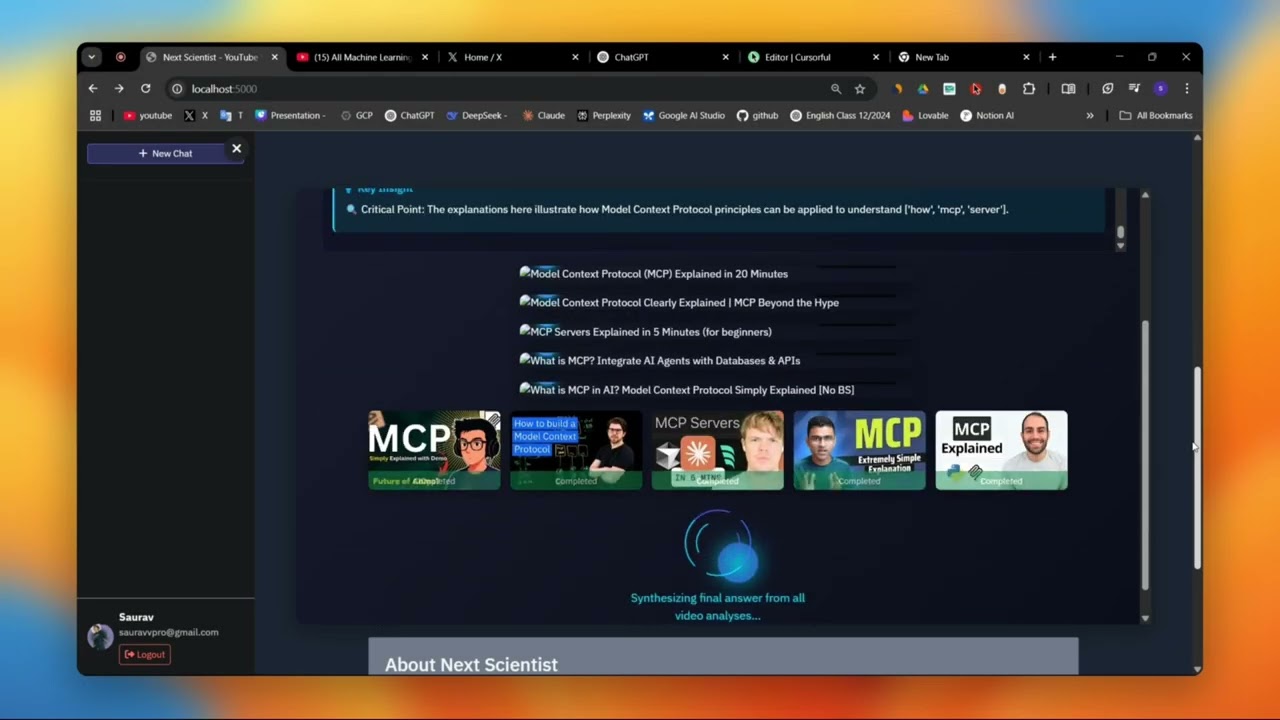Open the All Bookmarks folder
1280x720 pixels.
point(1156,116)
